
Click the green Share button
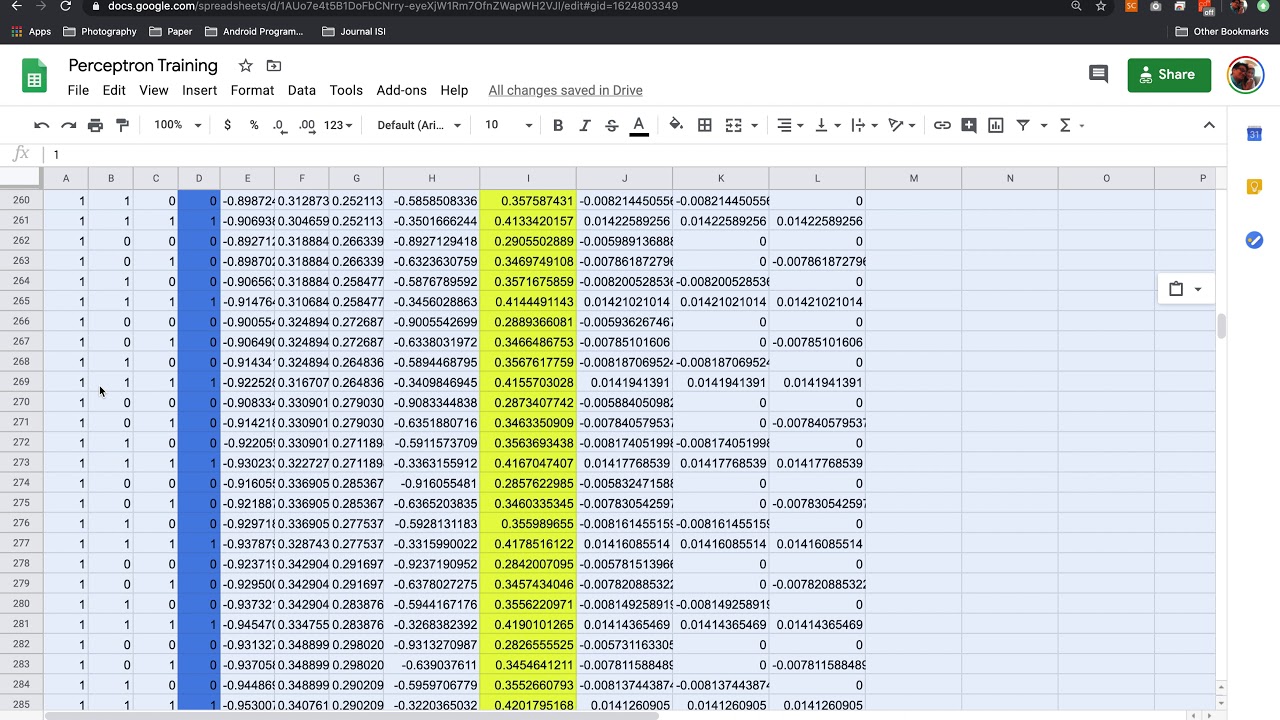pos(1169,75)
